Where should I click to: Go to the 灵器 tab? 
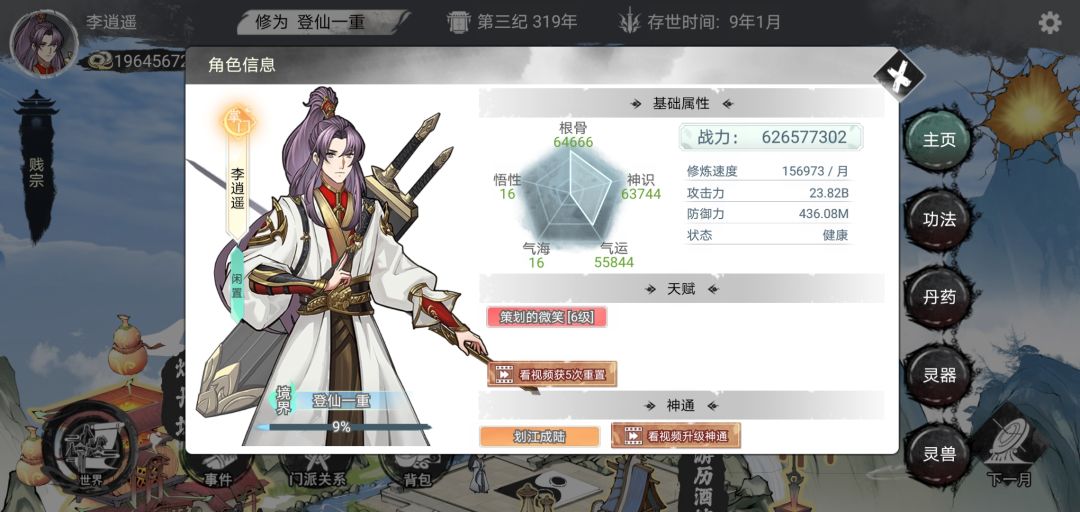pos(938,376)
